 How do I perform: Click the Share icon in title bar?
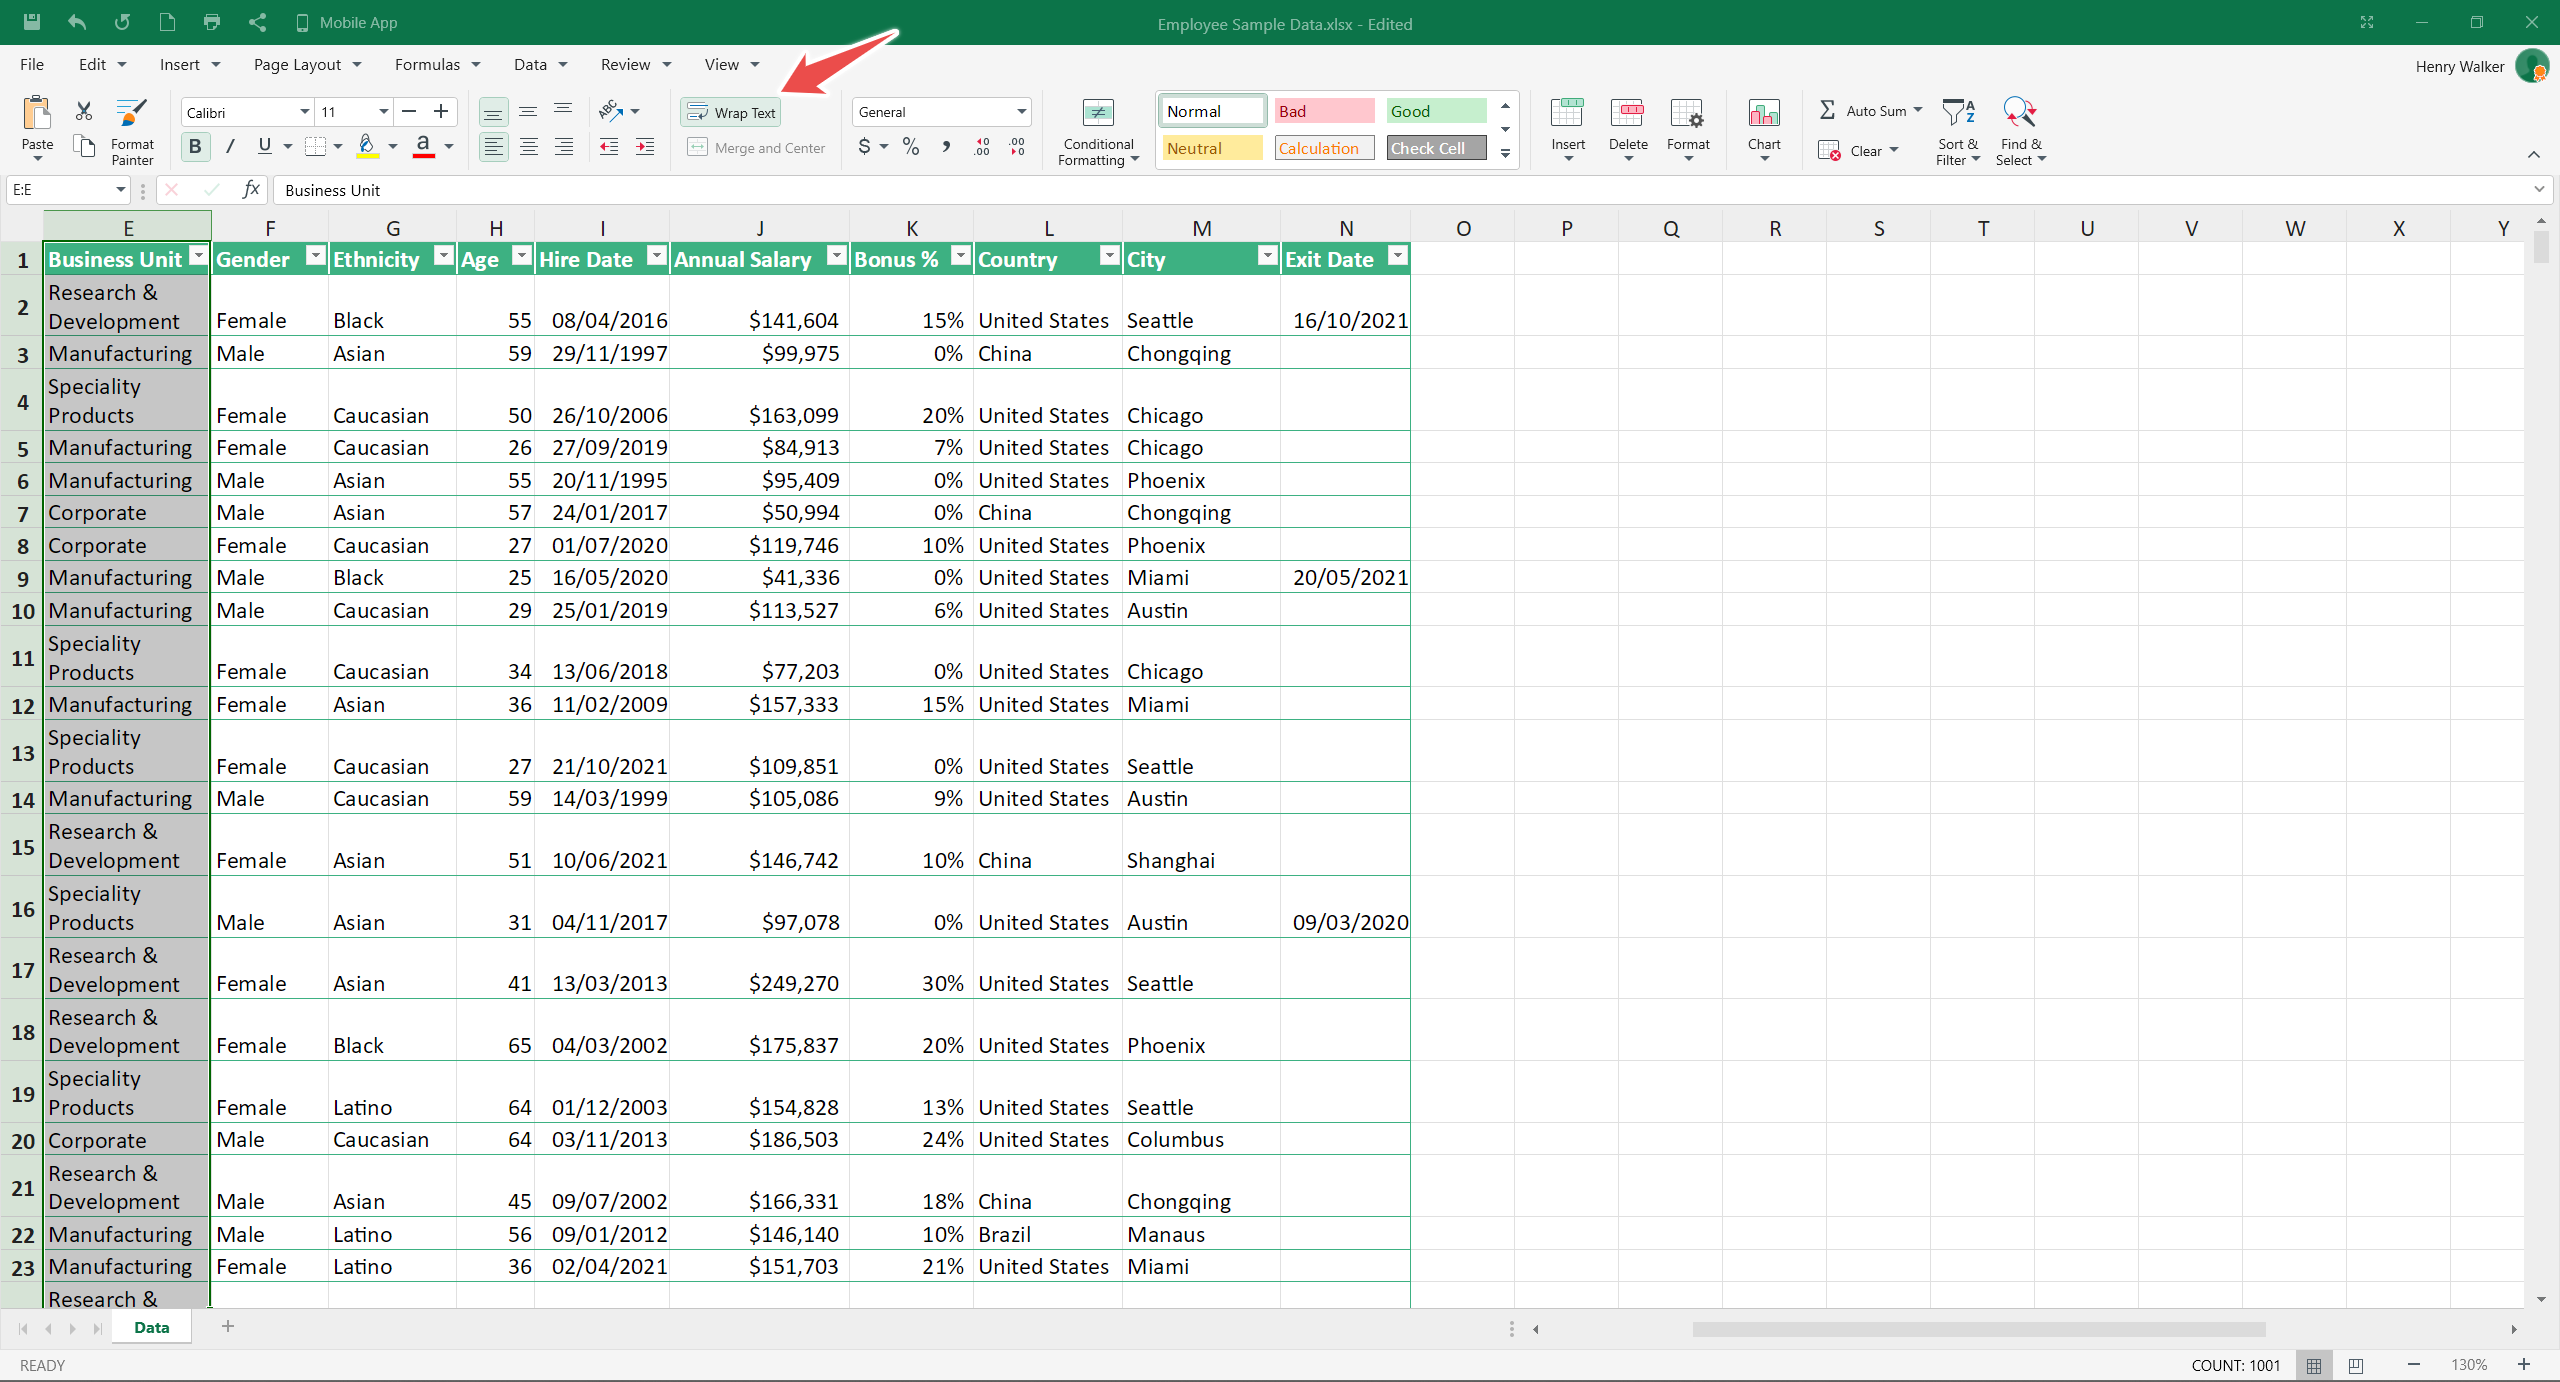click(257, 22)
